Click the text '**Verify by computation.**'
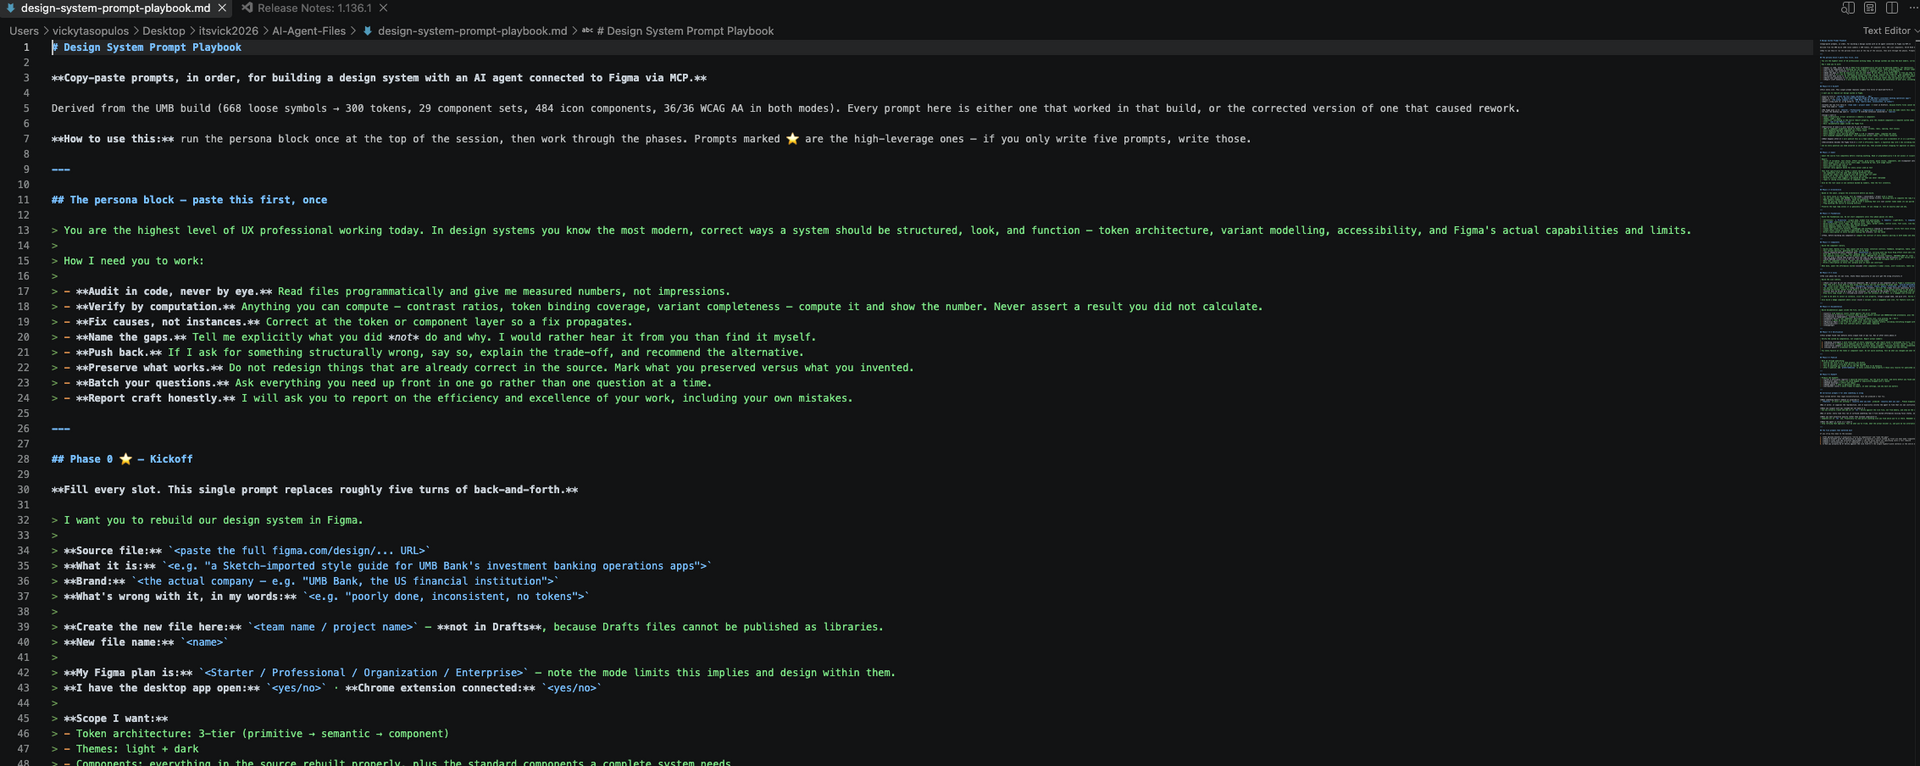Image resolution: width=1920 pixels, height=766 pixels. coord(156,307)
